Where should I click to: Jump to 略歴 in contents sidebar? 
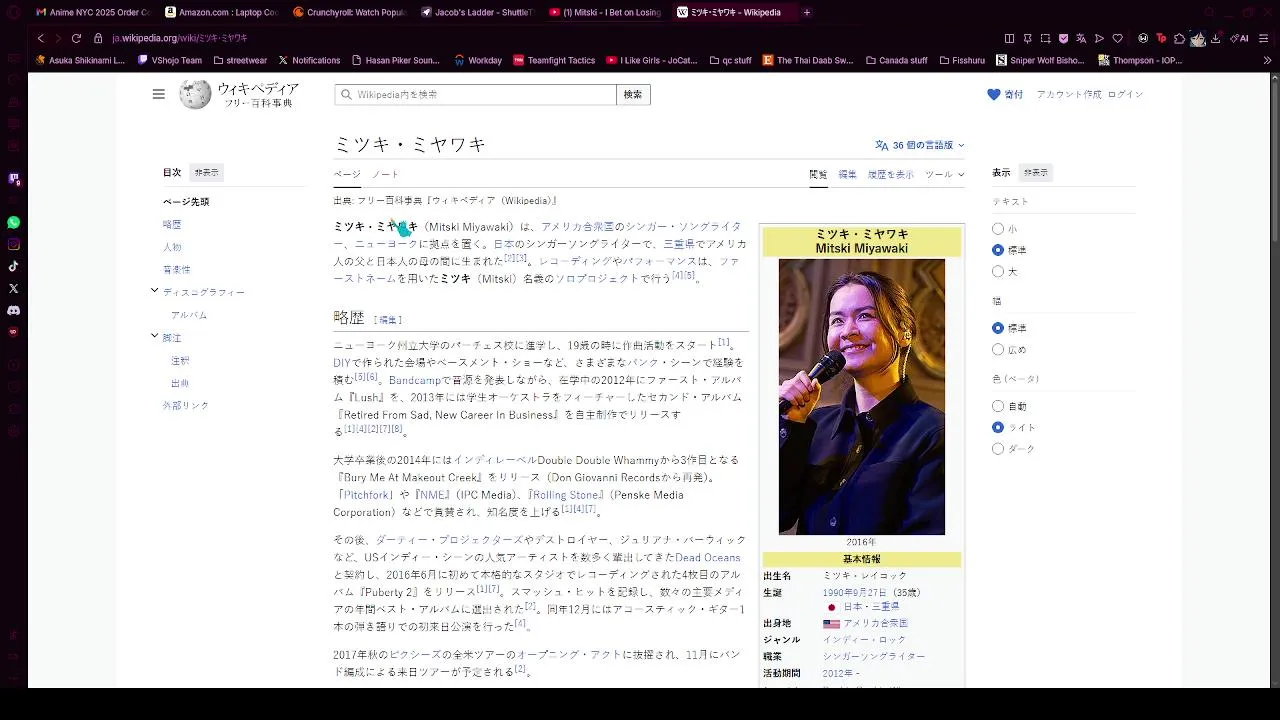[x=172, y=224]
